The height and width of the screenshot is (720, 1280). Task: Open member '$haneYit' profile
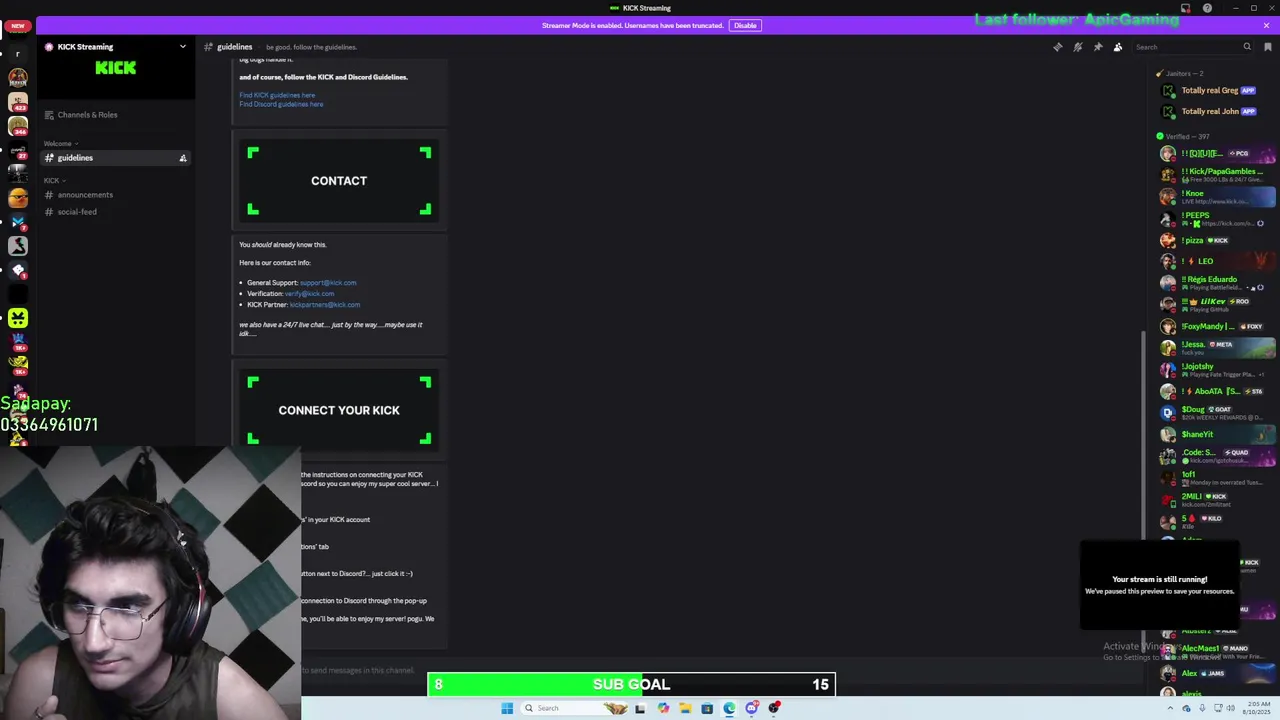tap(1215, 434)
